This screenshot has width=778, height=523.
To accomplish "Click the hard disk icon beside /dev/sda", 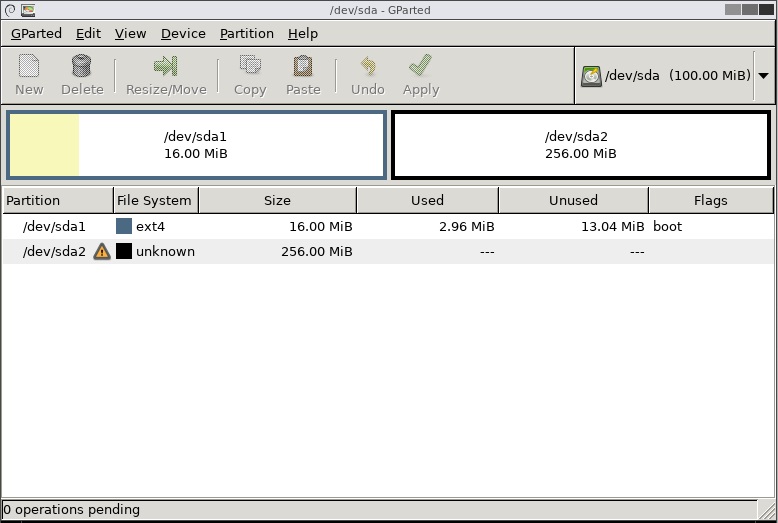I will [x=591, y=76].
